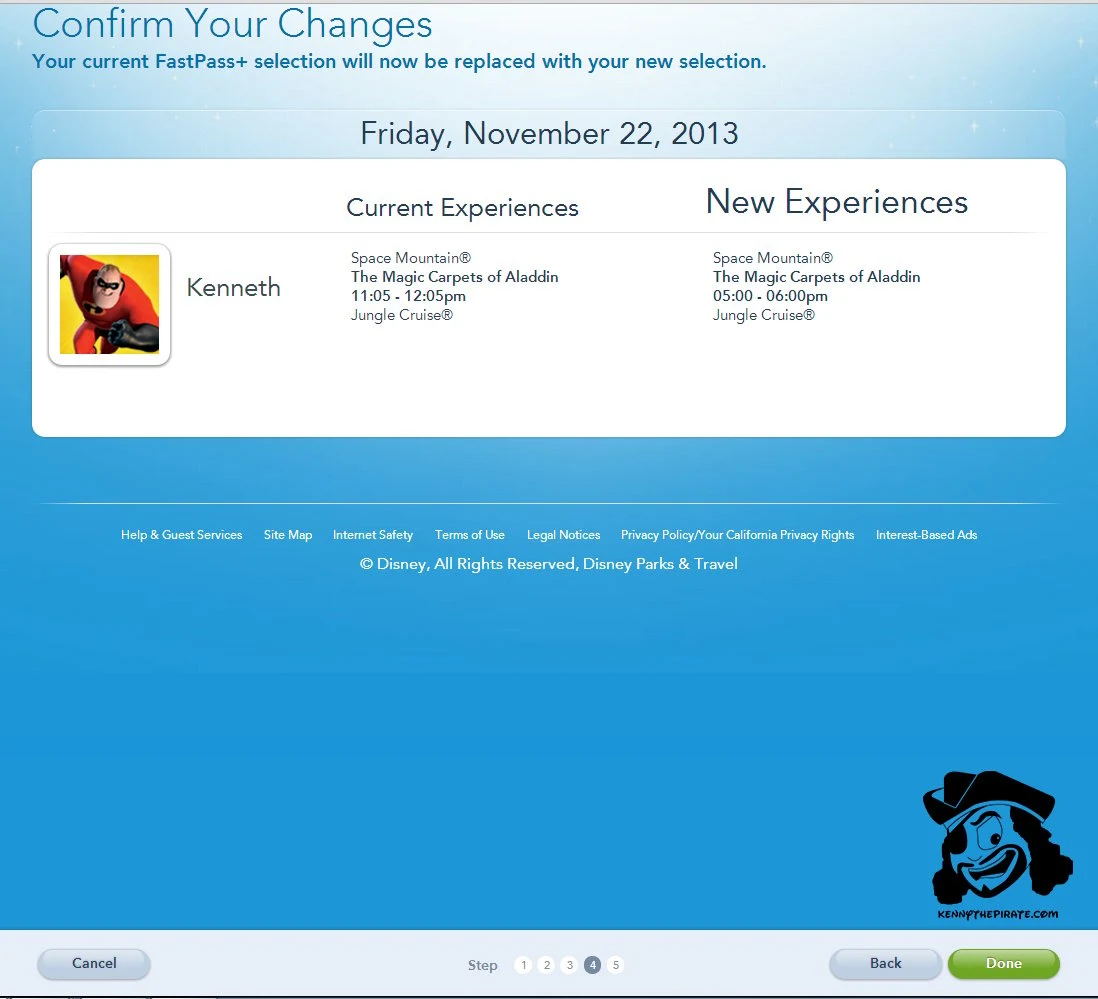Open Interest-Based Ads link
Image resolution: width=1098 pixels, height=999 pixels.
[x=926, y=535]
